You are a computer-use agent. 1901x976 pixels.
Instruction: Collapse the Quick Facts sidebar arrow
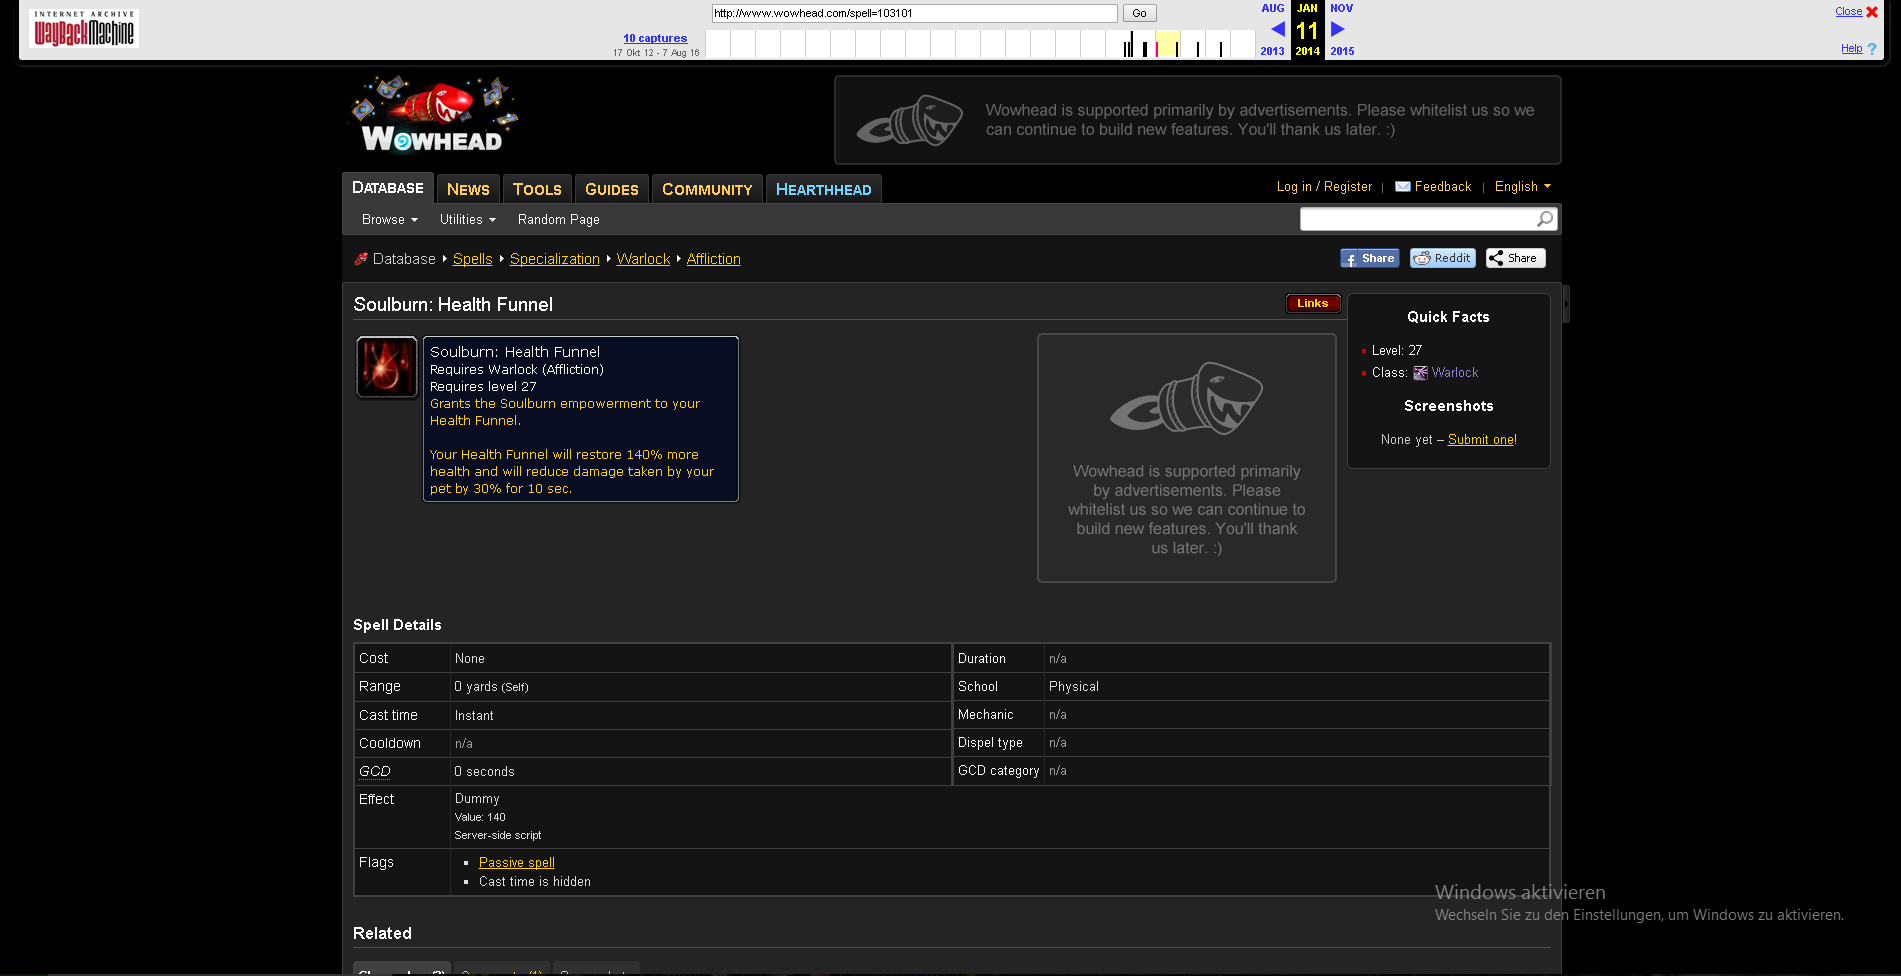pyautogui.click(x=1566, y=304)
